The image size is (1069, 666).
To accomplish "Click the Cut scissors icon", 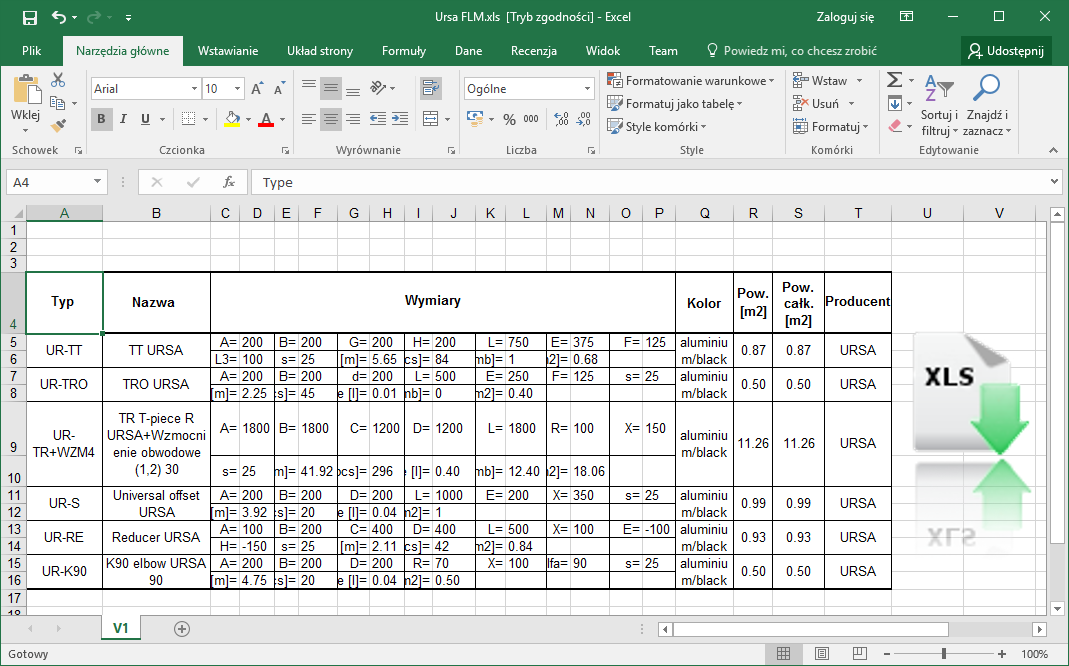I will pyautogui.click(x=58, y=81).
